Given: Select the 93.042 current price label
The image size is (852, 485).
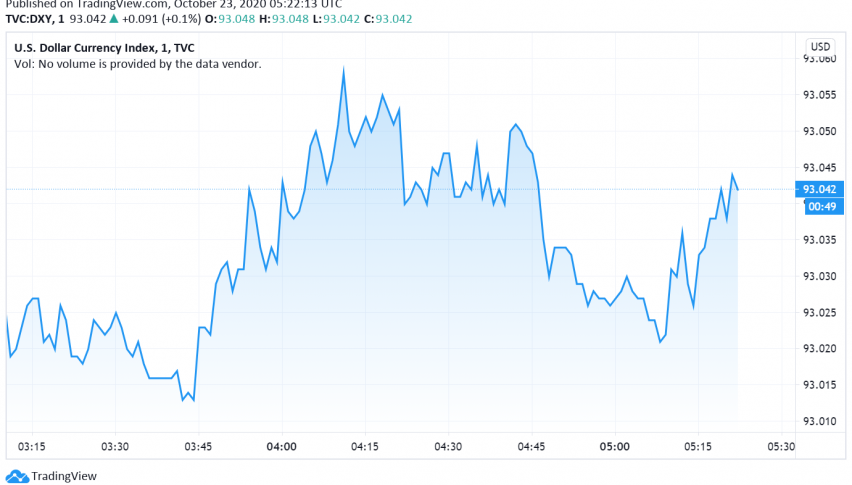Looking at the screenshot, I should click(819, 189).
